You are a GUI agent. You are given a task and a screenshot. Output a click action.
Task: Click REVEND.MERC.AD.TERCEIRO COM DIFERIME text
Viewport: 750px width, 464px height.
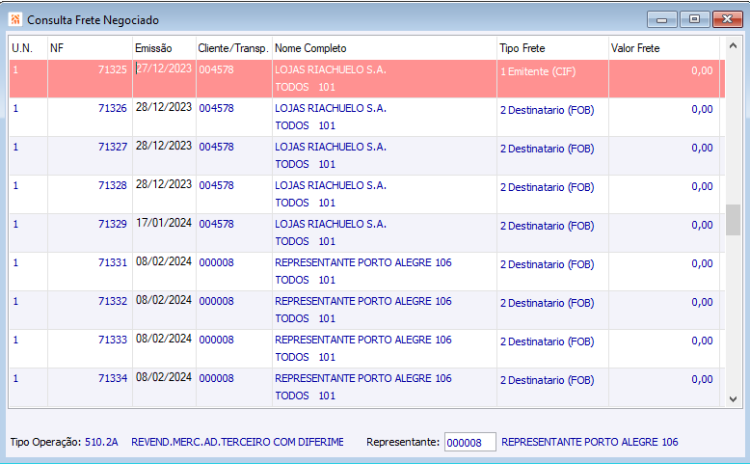click(x=237, y=442)
